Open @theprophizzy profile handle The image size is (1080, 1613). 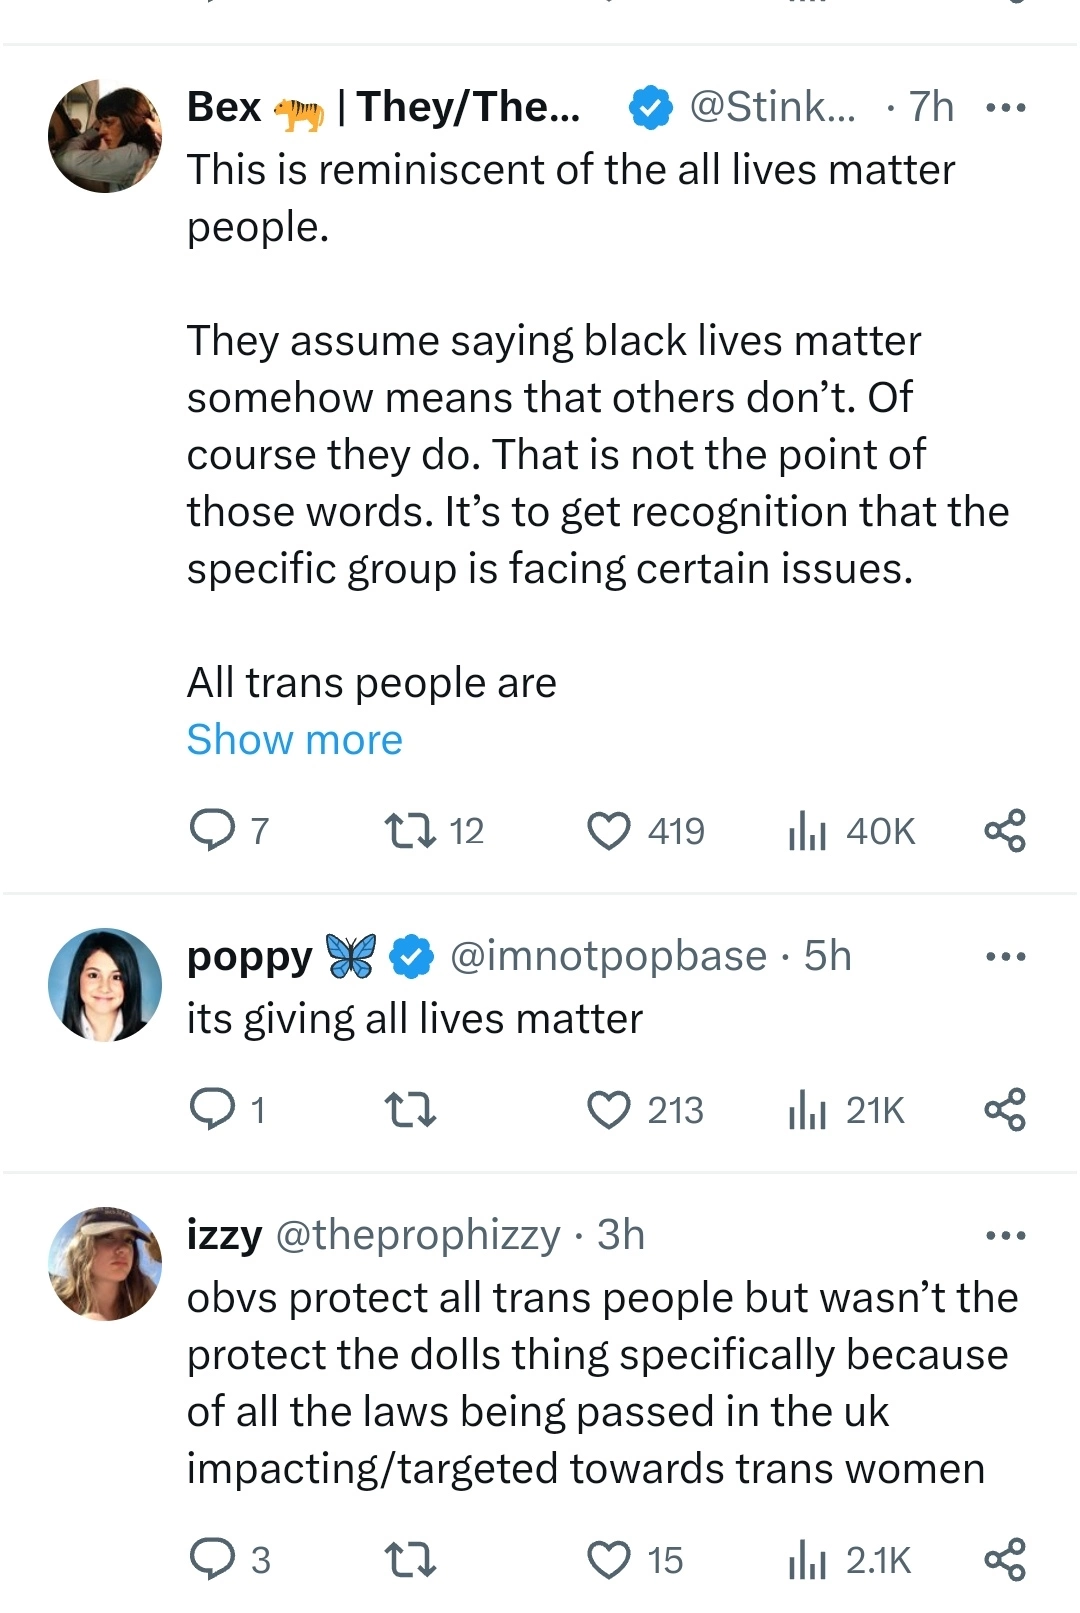point(417,1236)
